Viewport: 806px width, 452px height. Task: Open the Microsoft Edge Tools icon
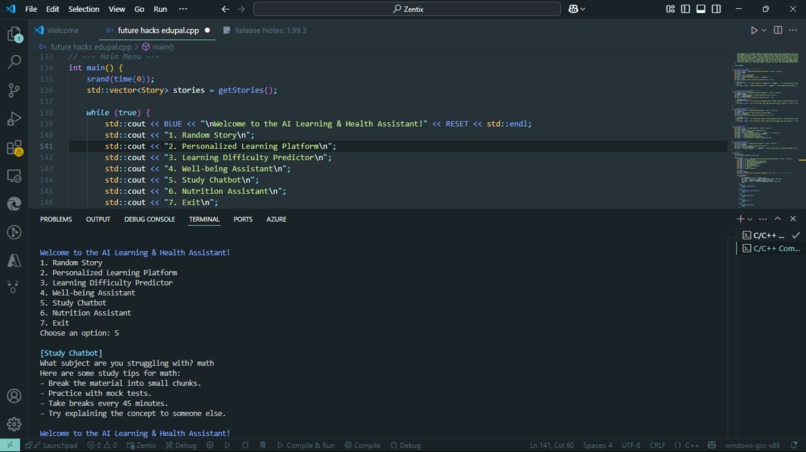pyautogui.click(x=14, y=204)
